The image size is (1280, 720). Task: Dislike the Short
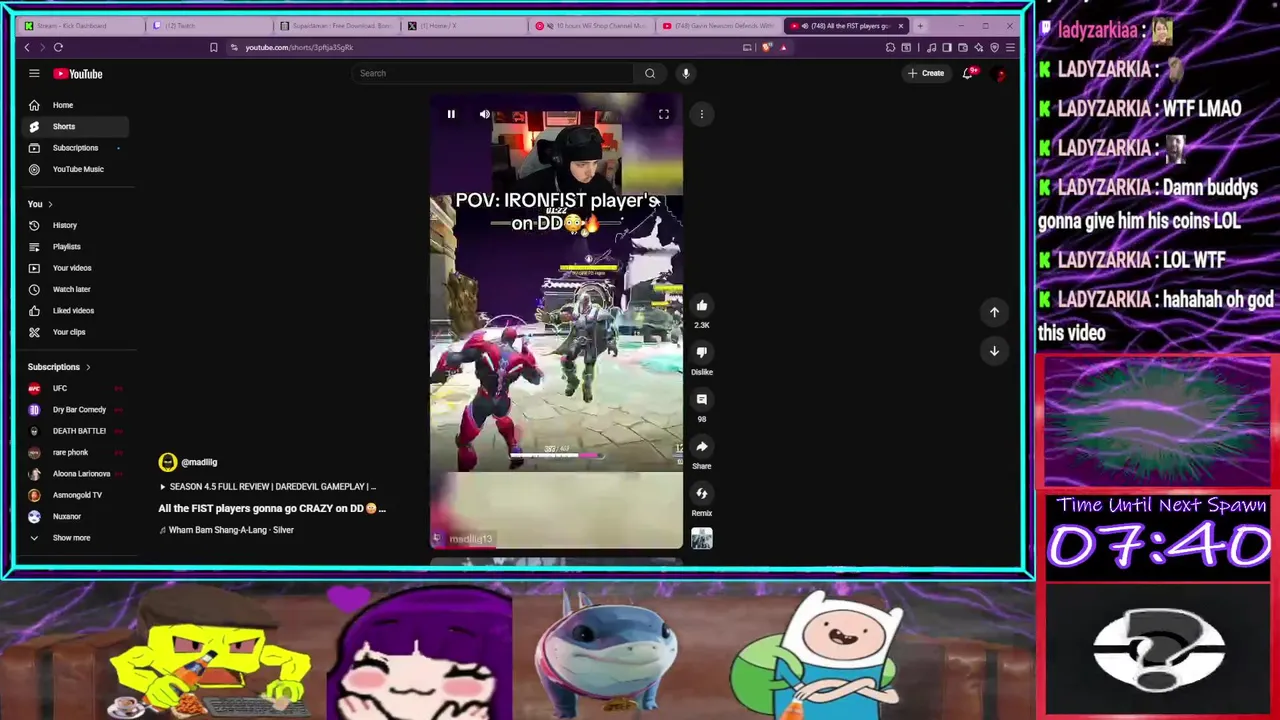(702, 352)
